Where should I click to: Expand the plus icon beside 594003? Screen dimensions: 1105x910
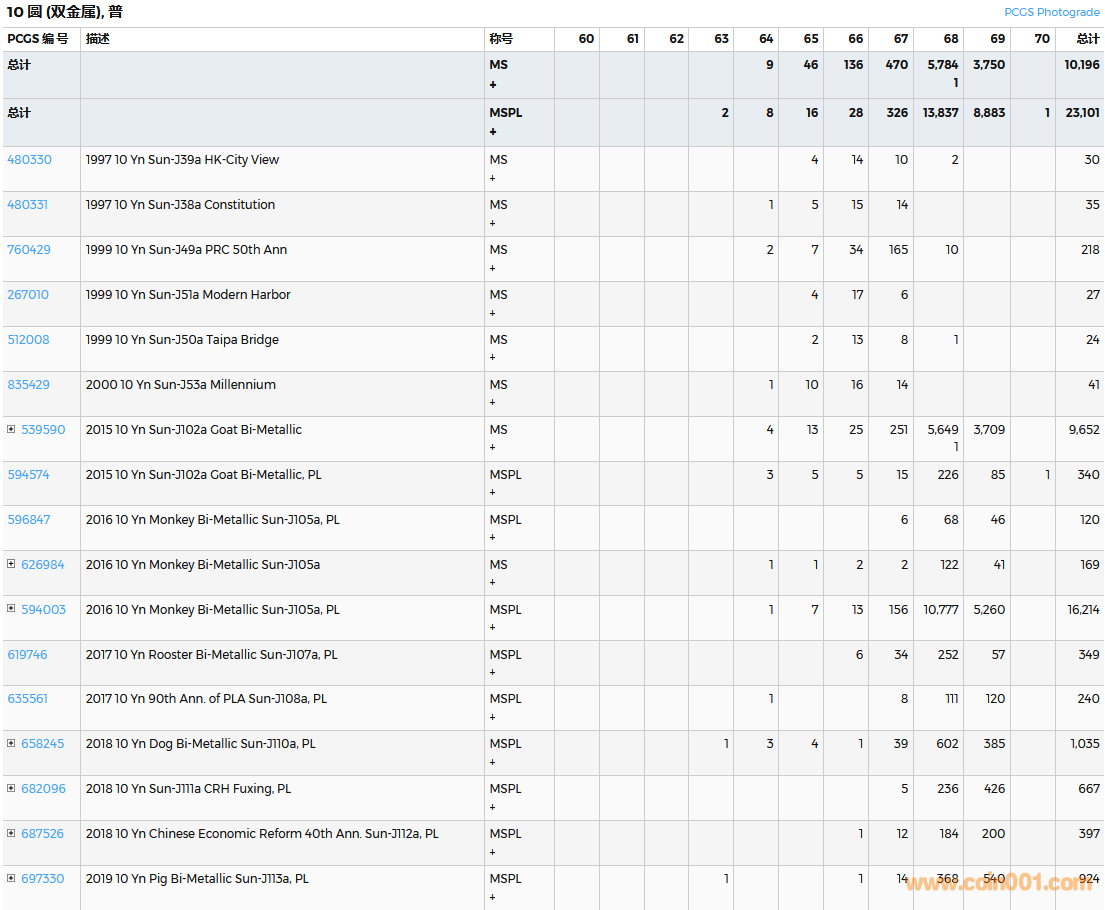tap(11, 609)
